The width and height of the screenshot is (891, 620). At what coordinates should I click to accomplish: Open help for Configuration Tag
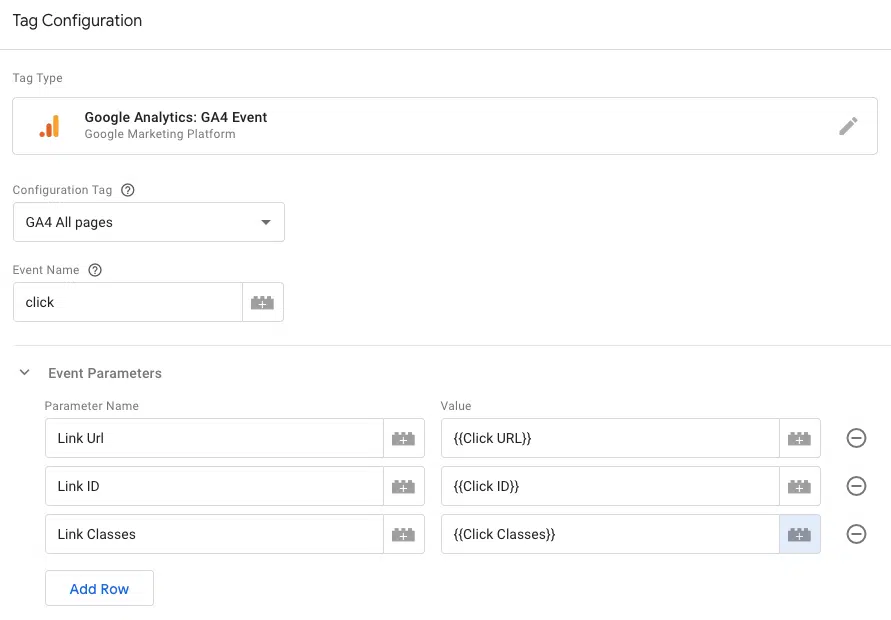click(x=128, y=190)
